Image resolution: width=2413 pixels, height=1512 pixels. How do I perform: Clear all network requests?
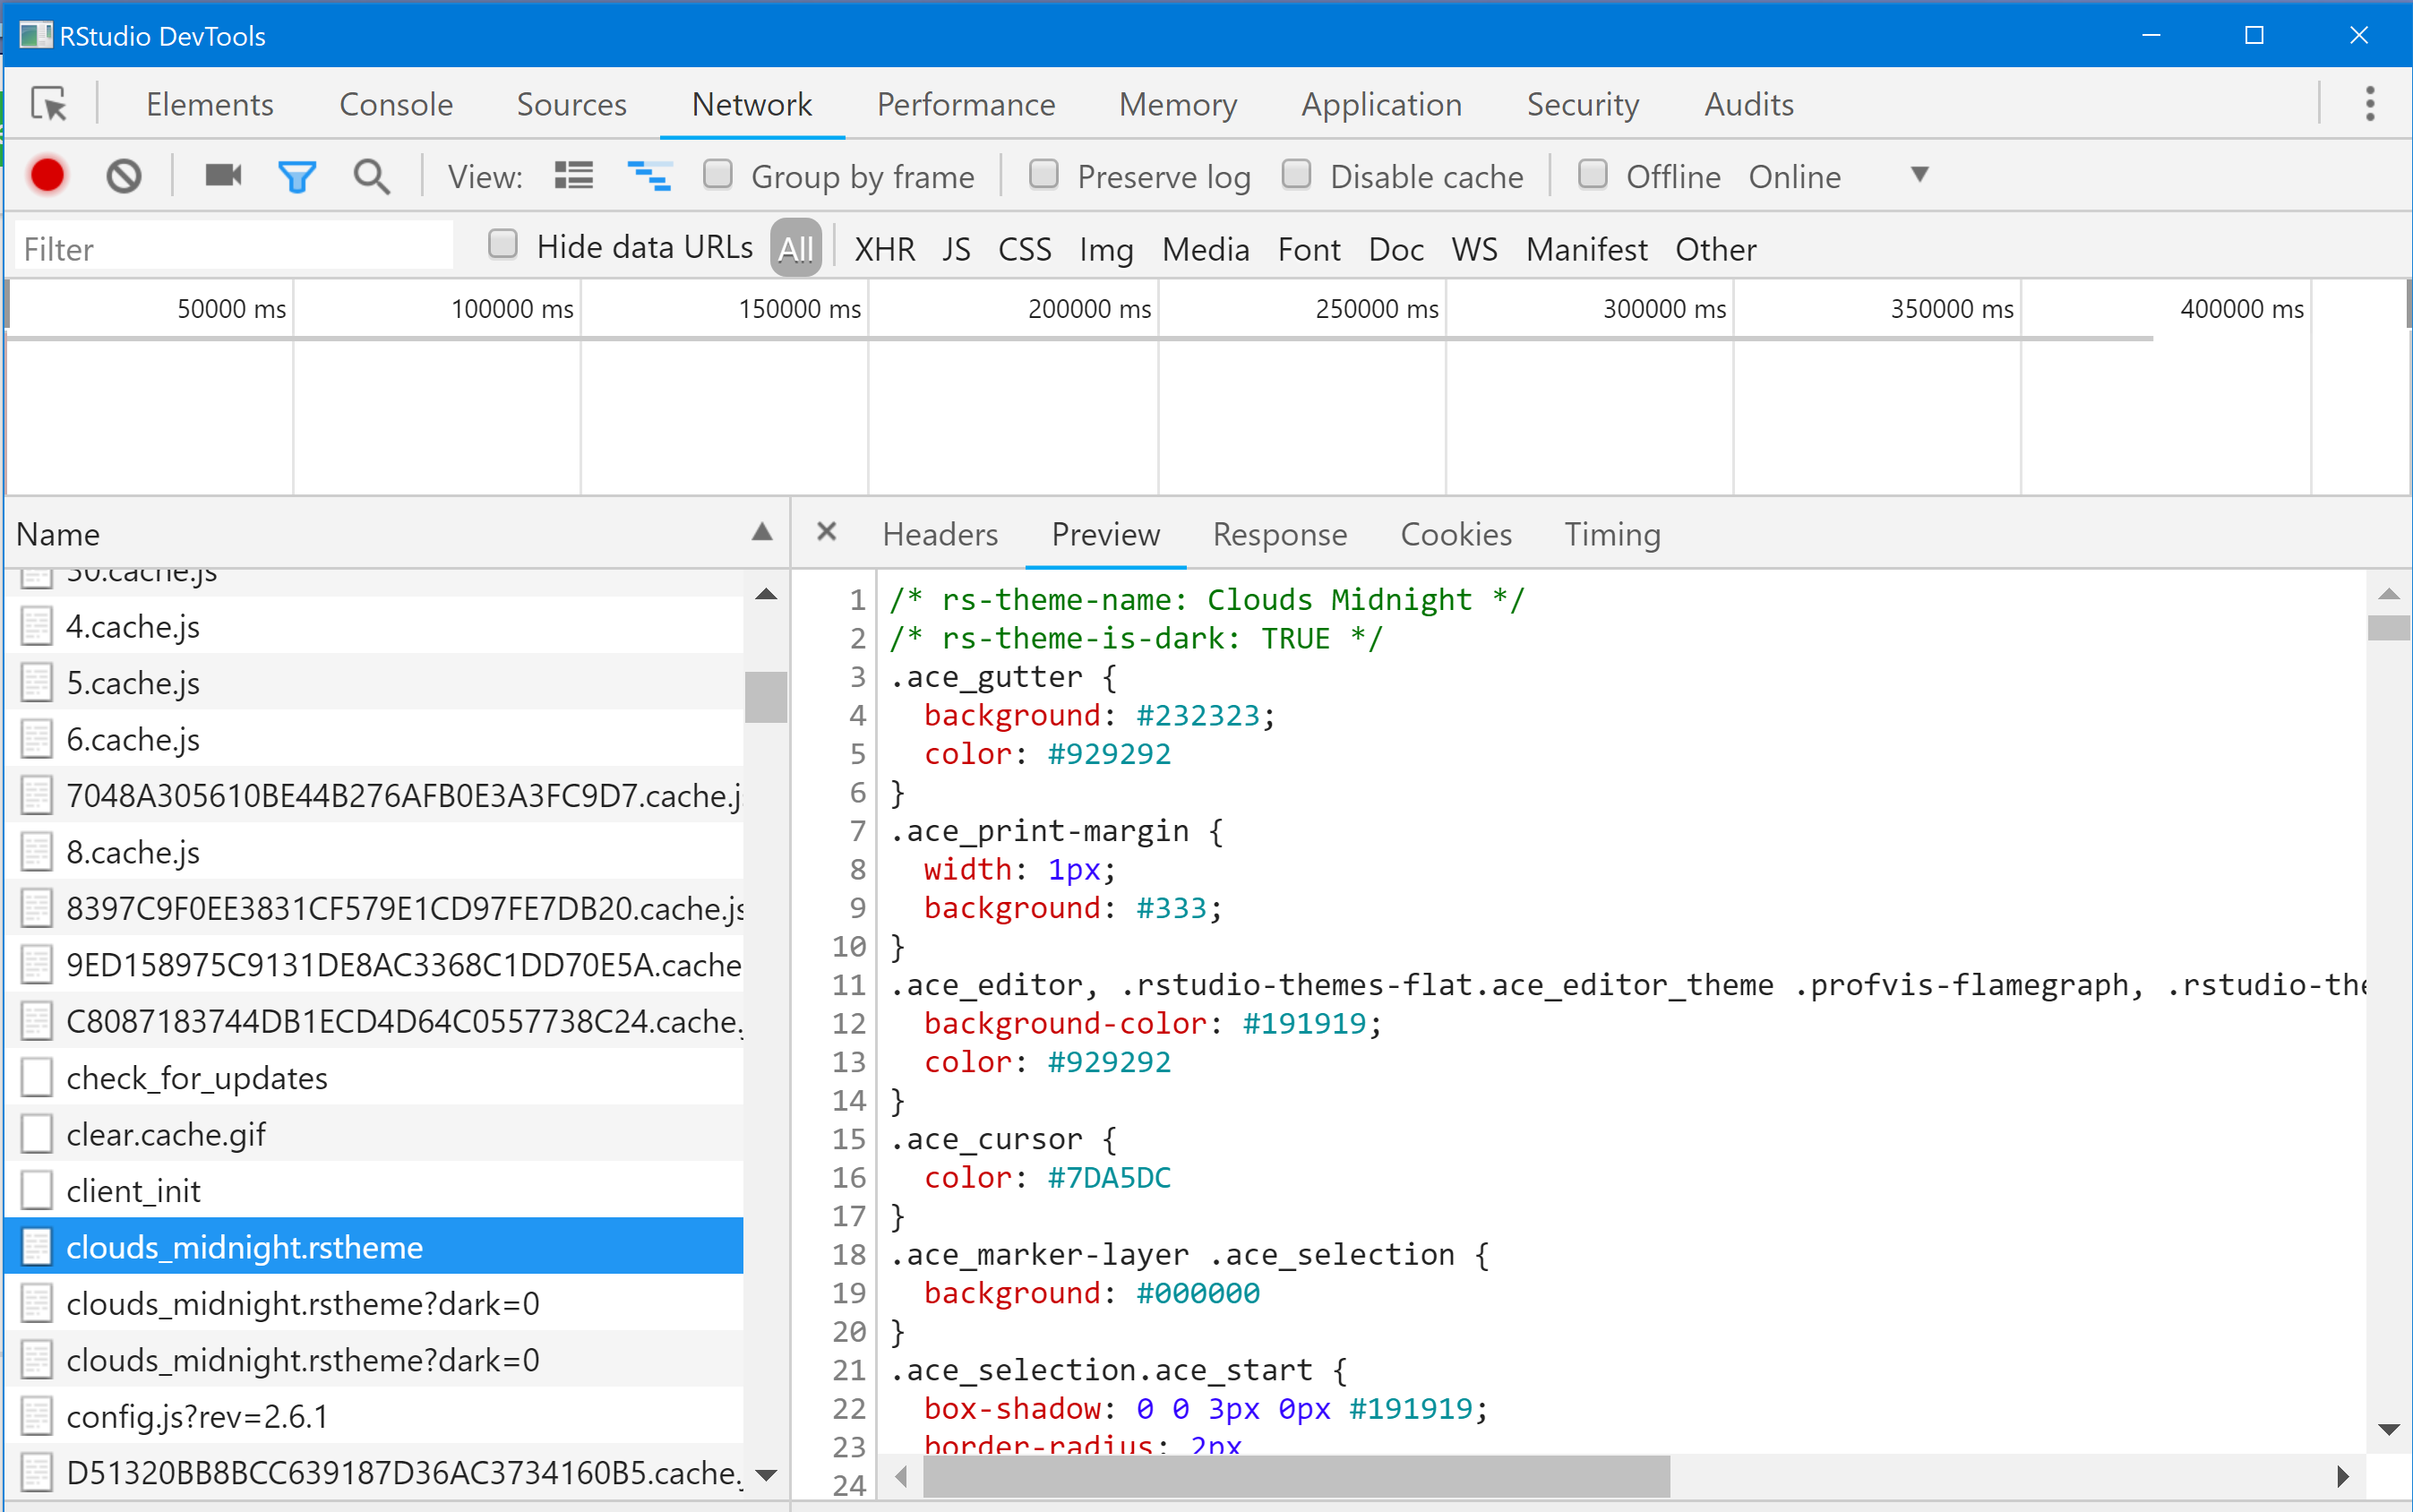(x=123, y=175)
